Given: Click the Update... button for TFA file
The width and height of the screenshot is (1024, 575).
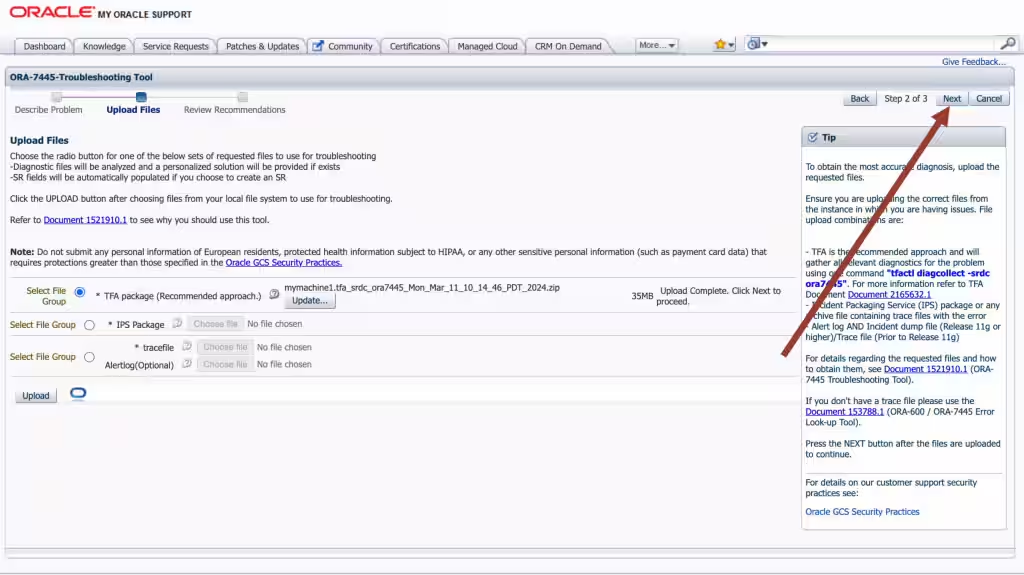Looking at the screenshot, I should [x=310, y=301].
